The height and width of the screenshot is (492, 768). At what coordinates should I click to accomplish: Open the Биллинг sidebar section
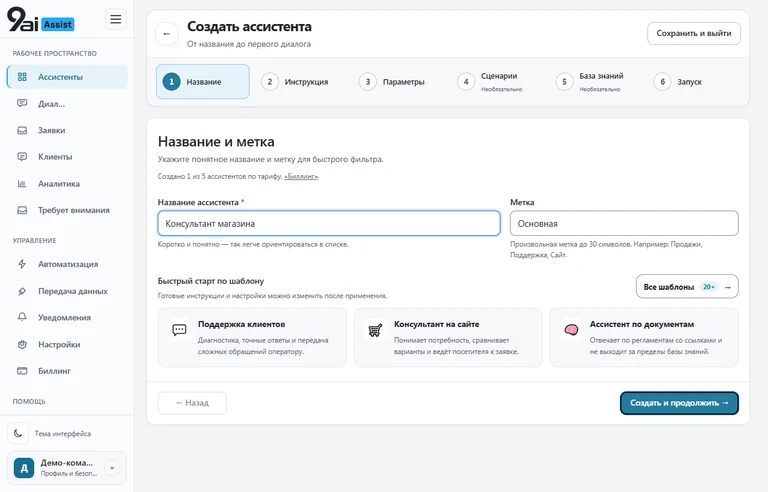(67, 371)
